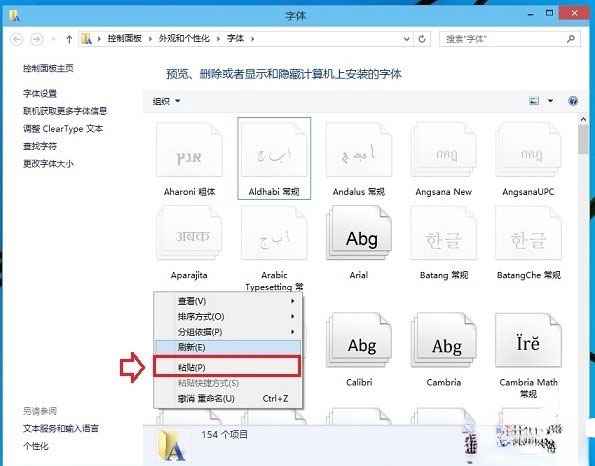Go up one folder level
The image size is (595, 466).
click(69, 39)
